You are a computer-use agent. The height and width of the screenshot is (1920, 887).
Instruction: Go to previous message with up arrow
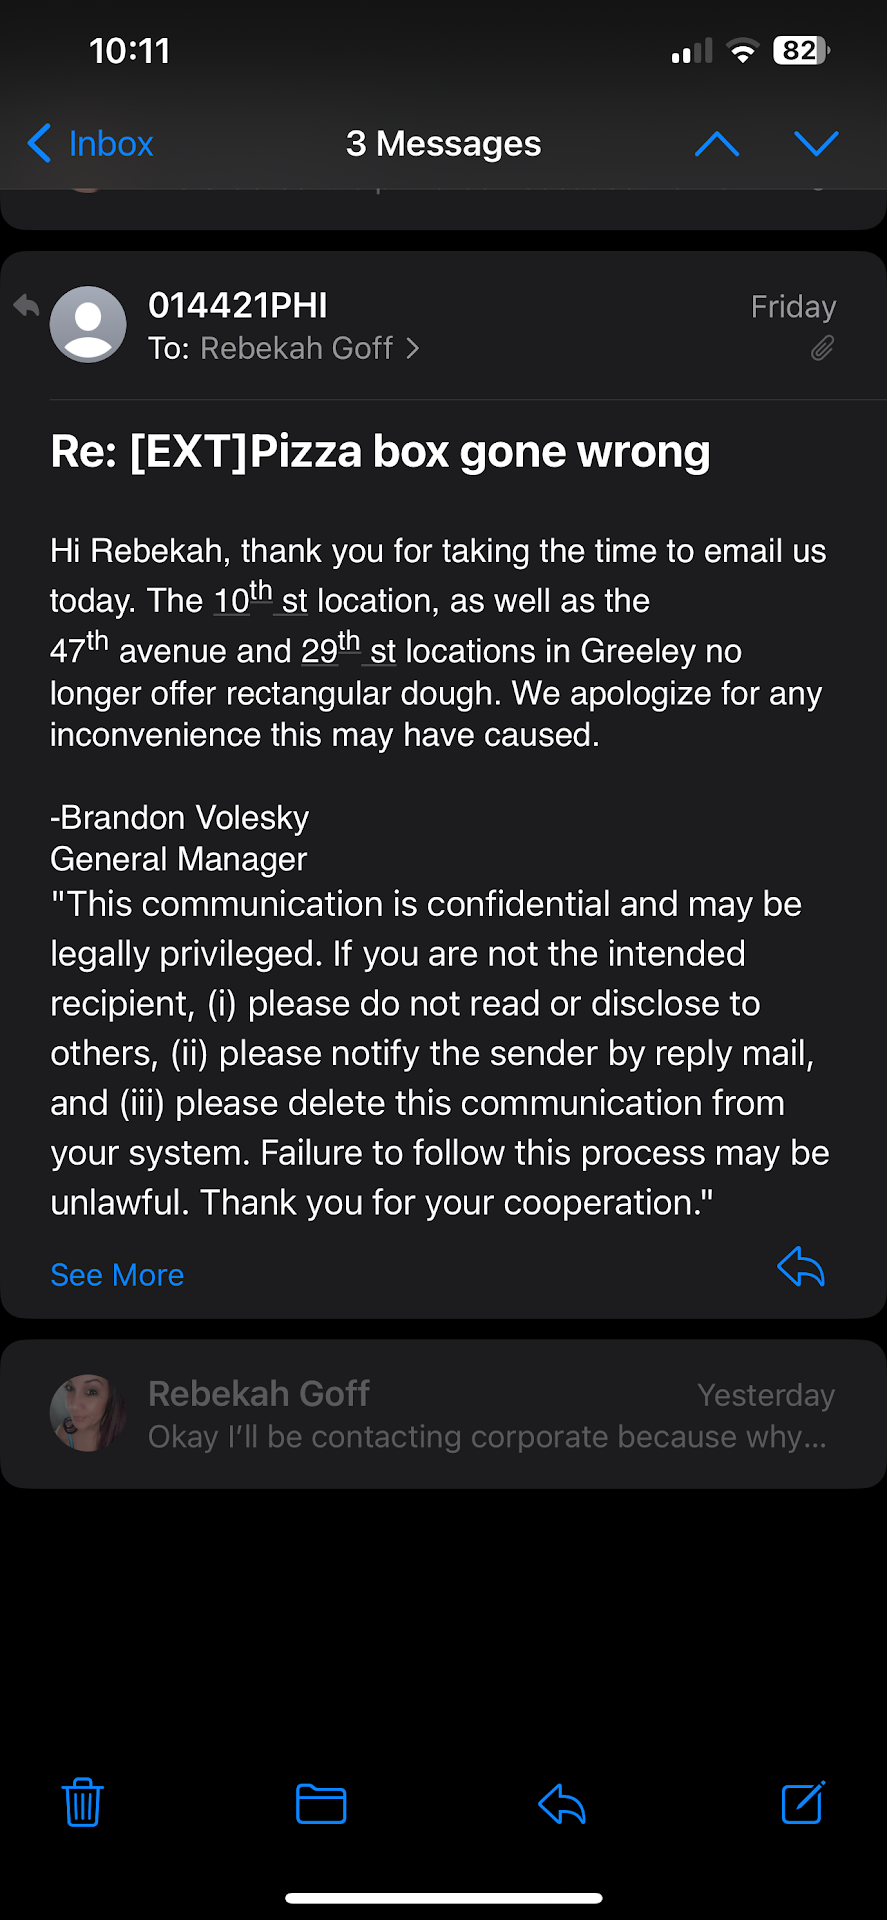click(717, 144)
